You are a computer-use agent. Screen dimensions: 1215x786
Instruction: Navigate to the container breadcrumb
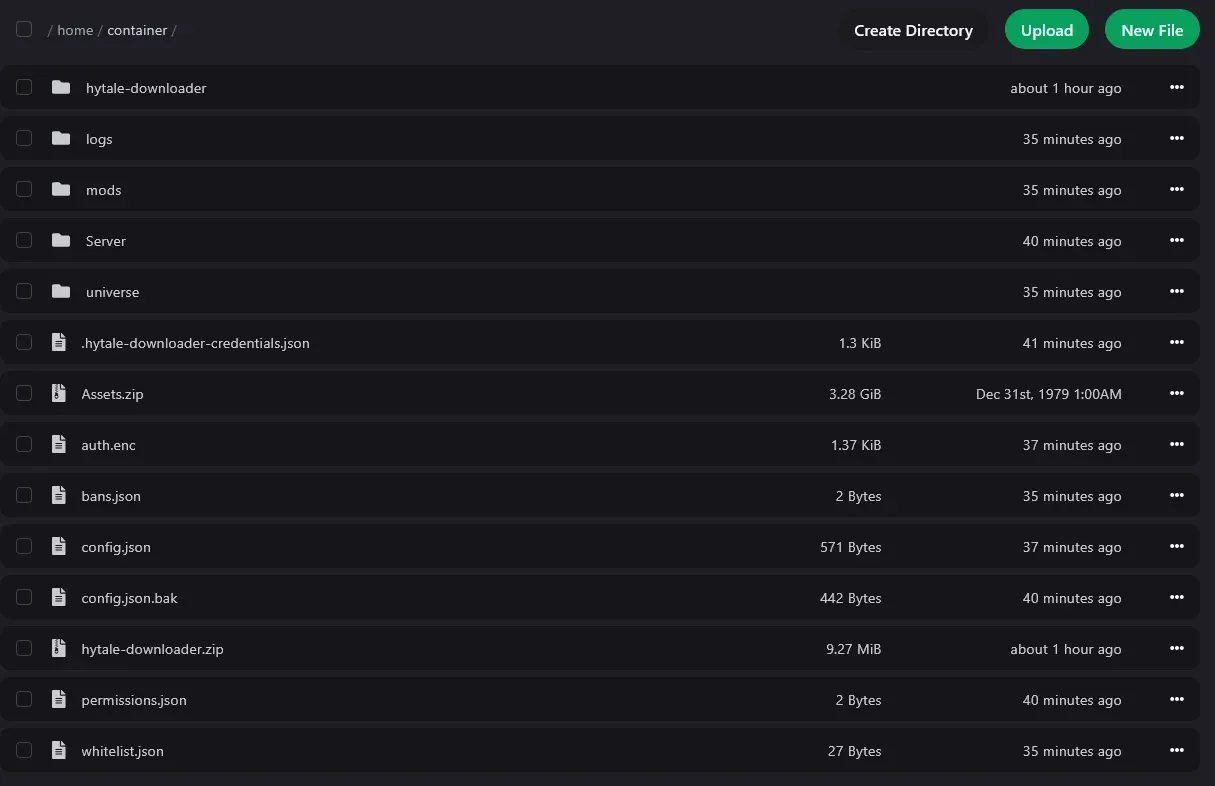tap(137, 30)
